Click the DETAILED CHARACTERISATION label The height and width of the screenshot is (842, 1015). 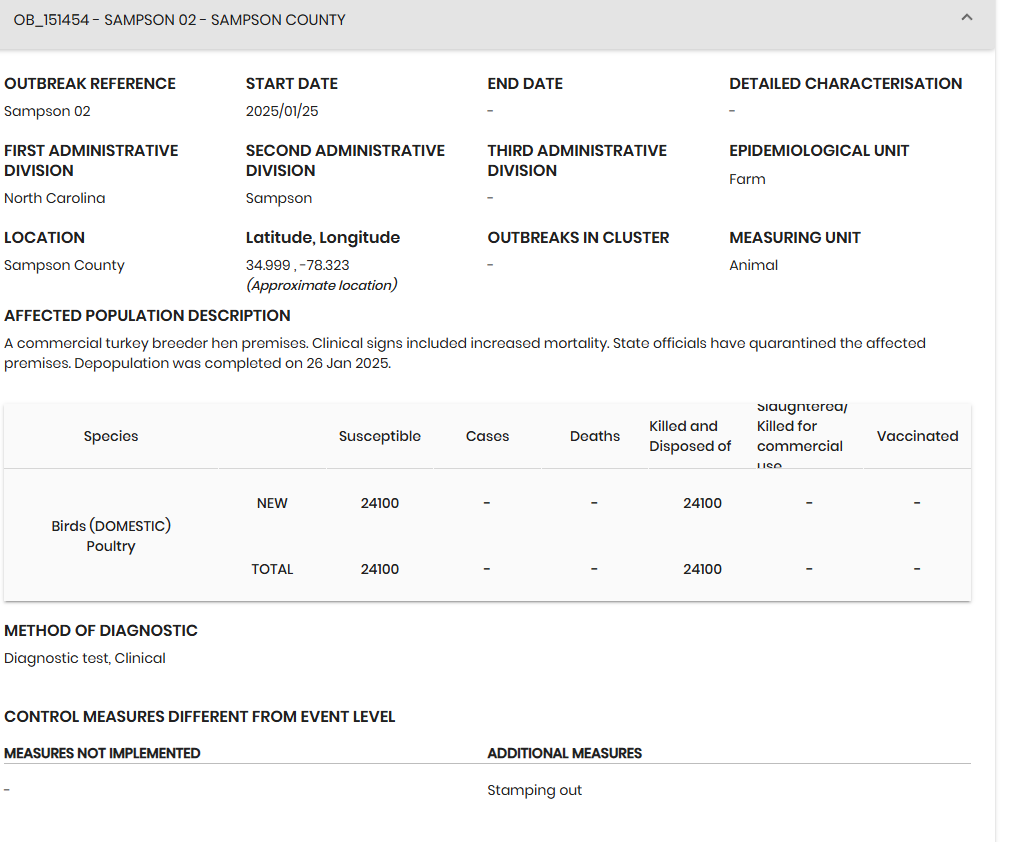pyautogui.click(x=845, y=83)
